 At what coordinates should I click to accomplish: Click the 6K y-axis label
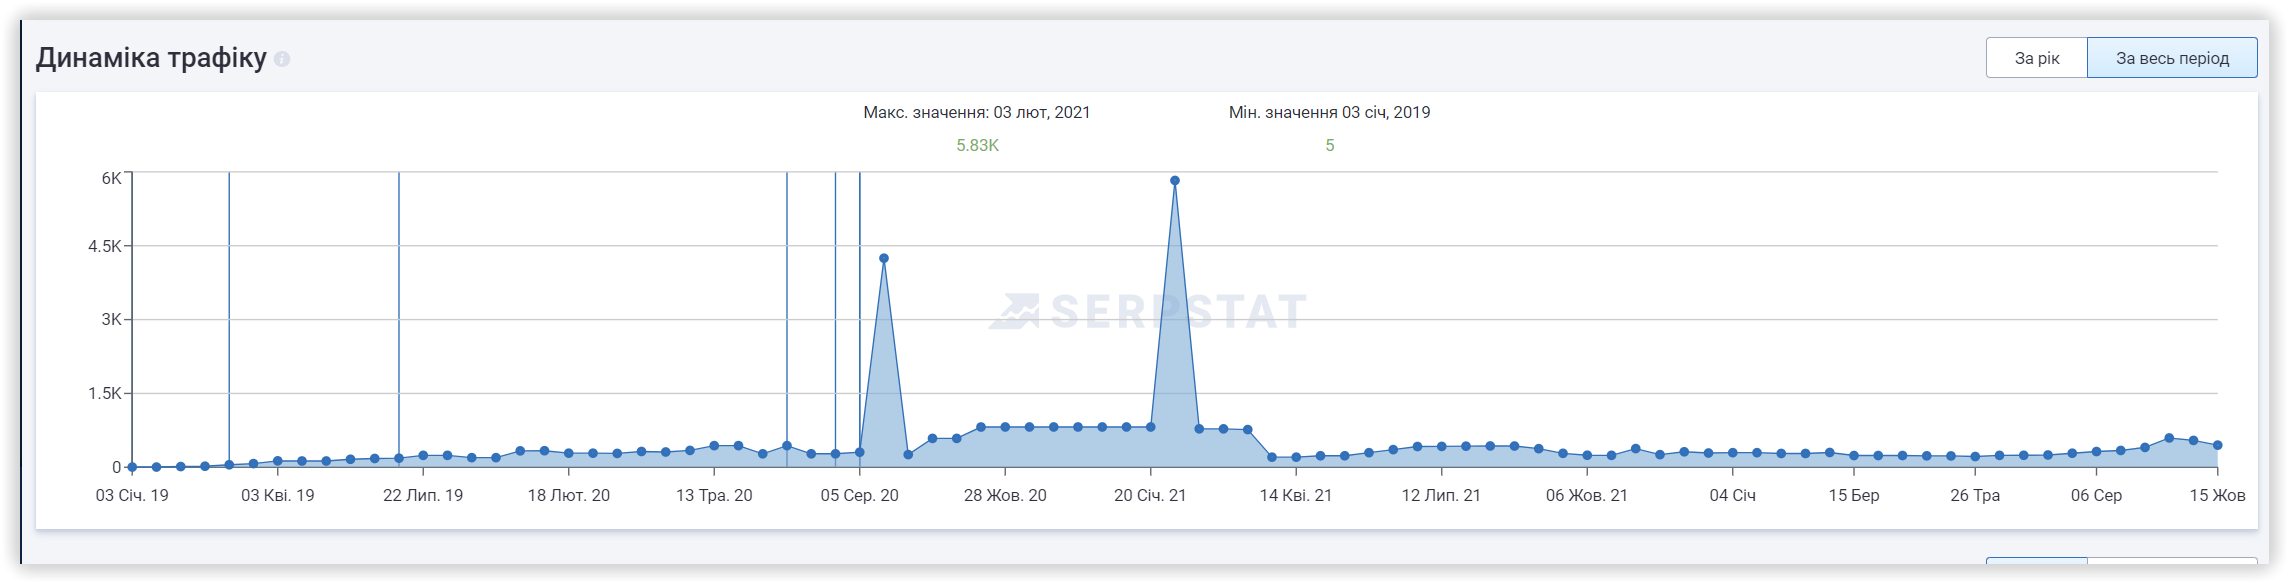(111, 178)
